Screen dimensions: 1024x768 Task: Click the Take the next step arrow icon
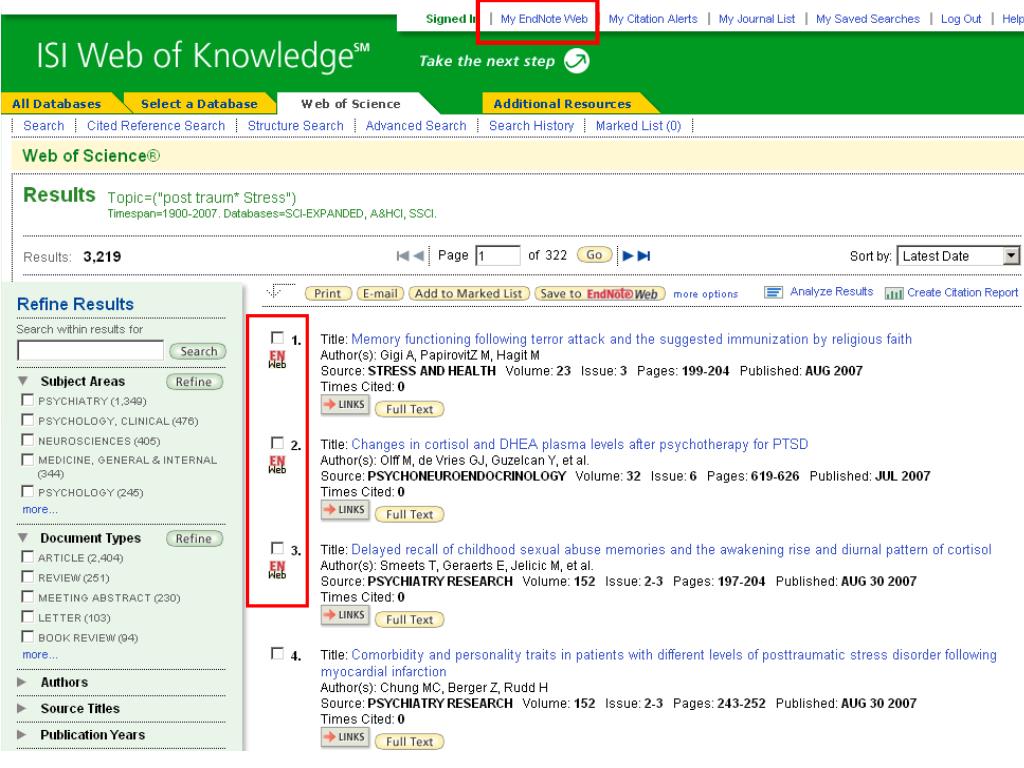pos(577,61)
